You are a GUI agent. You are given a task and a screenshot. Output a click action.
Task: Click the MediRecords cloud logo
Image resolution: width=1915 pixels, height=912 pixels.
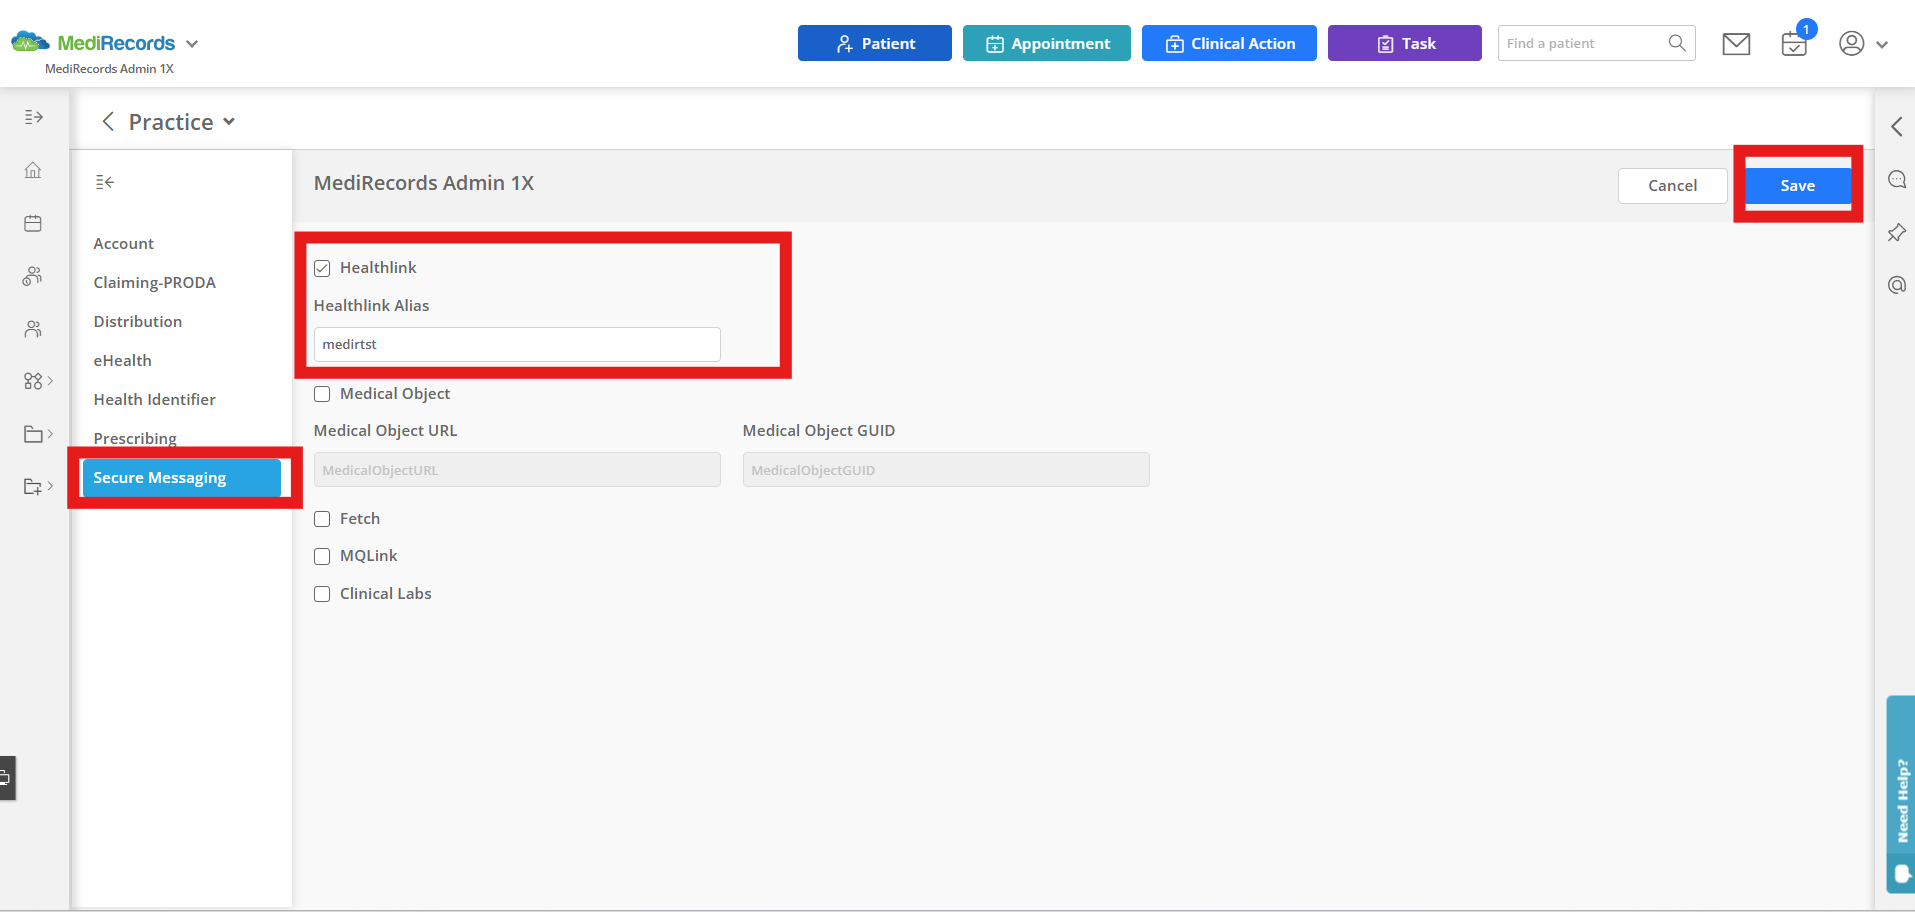pos(30,42)
